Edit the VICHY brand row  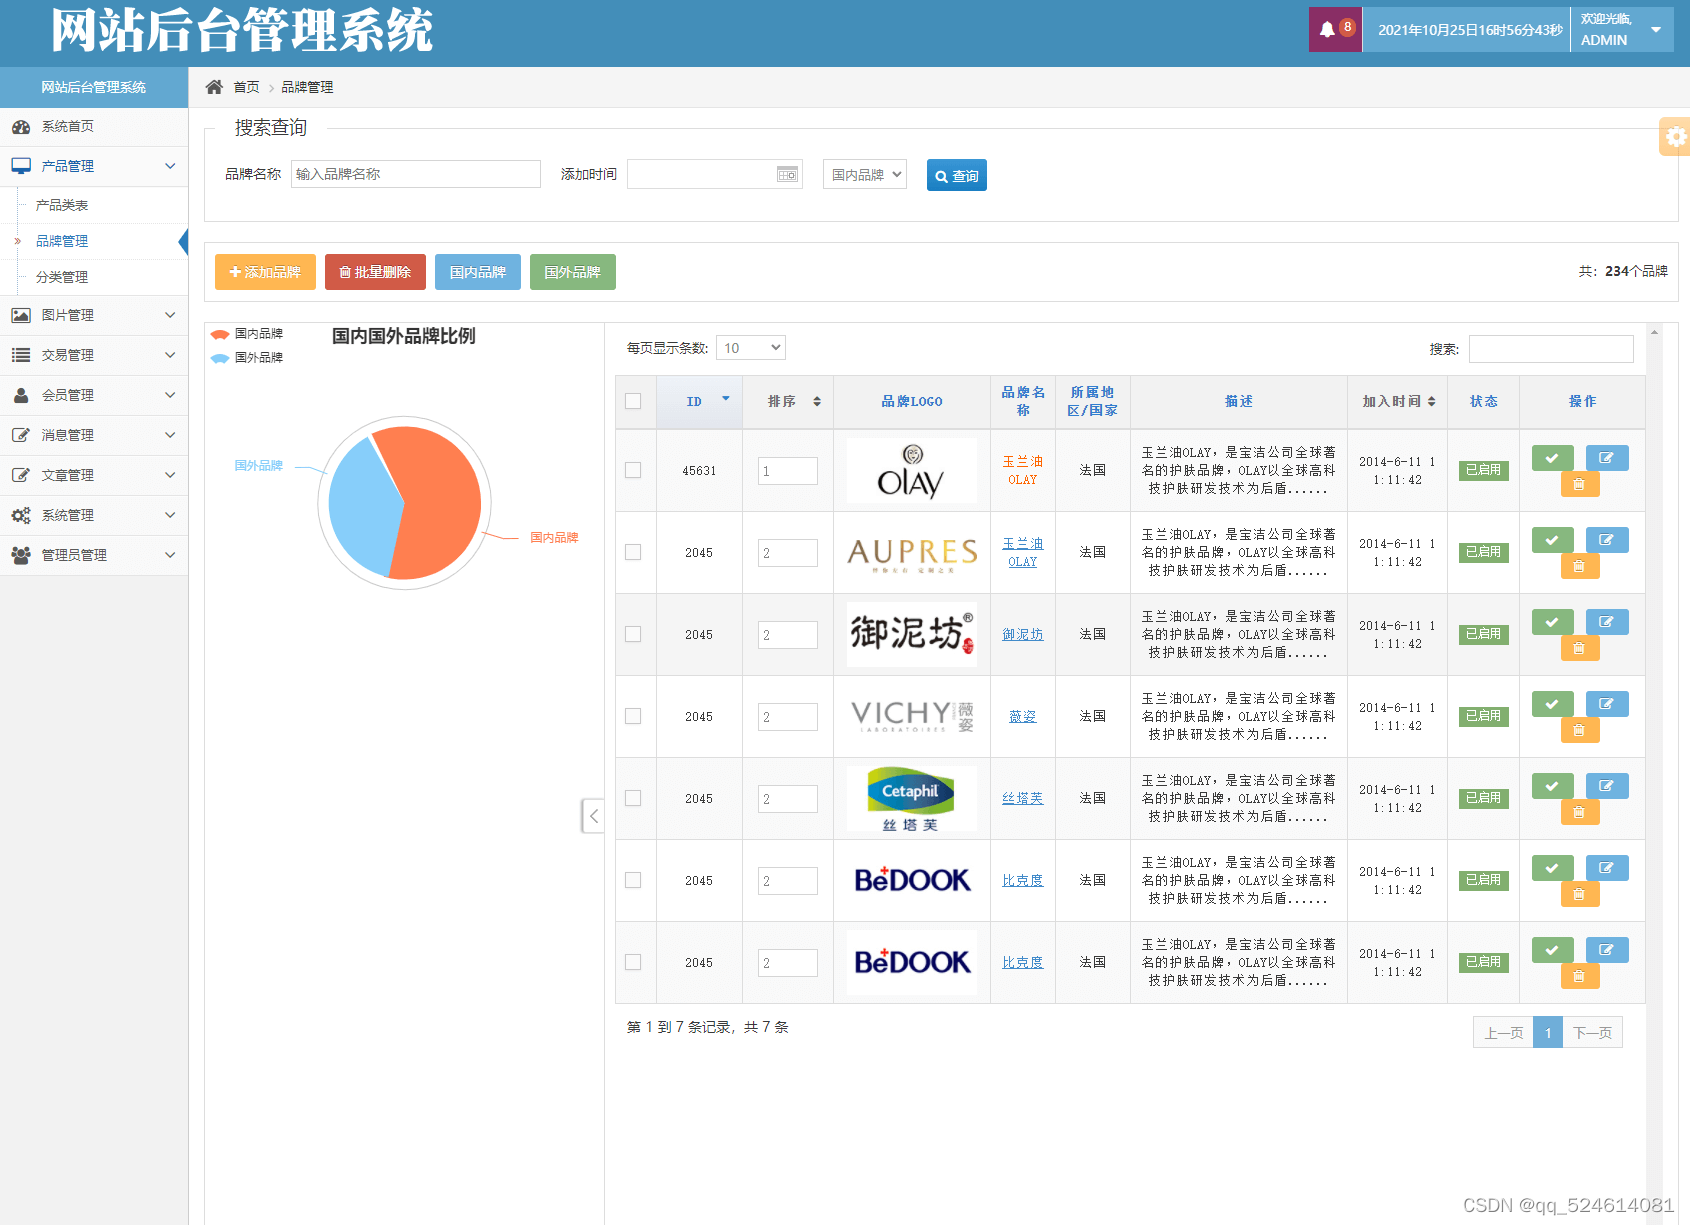tap(1607, 704)
